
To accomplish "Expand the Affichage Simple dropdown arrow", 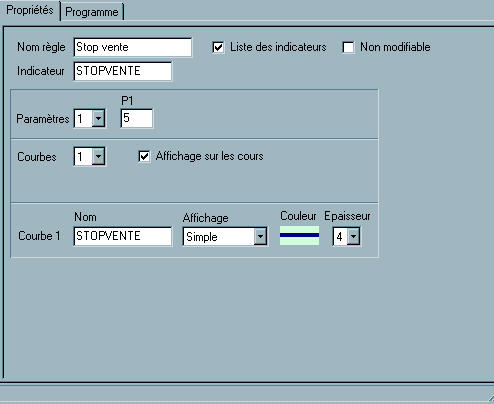I will (x=260, y=237).
